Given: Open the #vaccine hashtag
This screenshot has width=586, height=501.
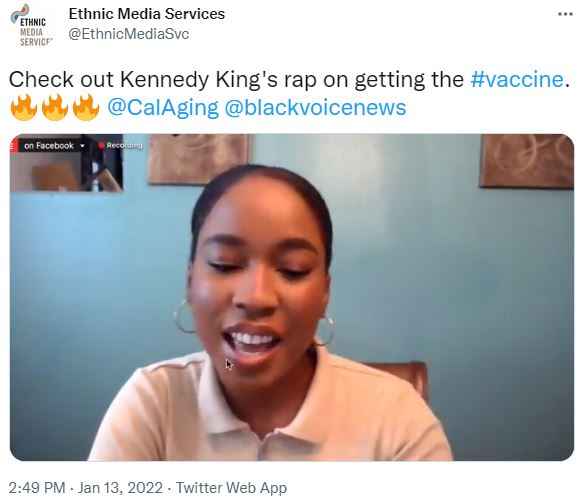Looking at the screenshot, I should 517,79.
